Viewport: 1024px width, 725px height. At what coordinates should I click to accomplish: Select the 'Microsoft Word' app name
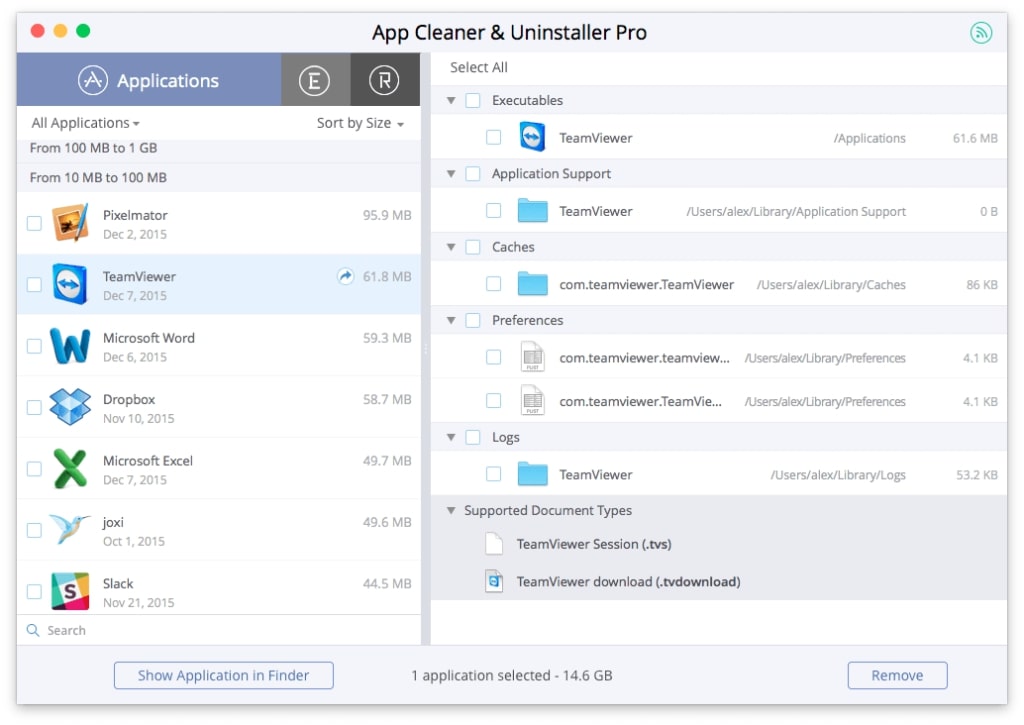point(149,338)
